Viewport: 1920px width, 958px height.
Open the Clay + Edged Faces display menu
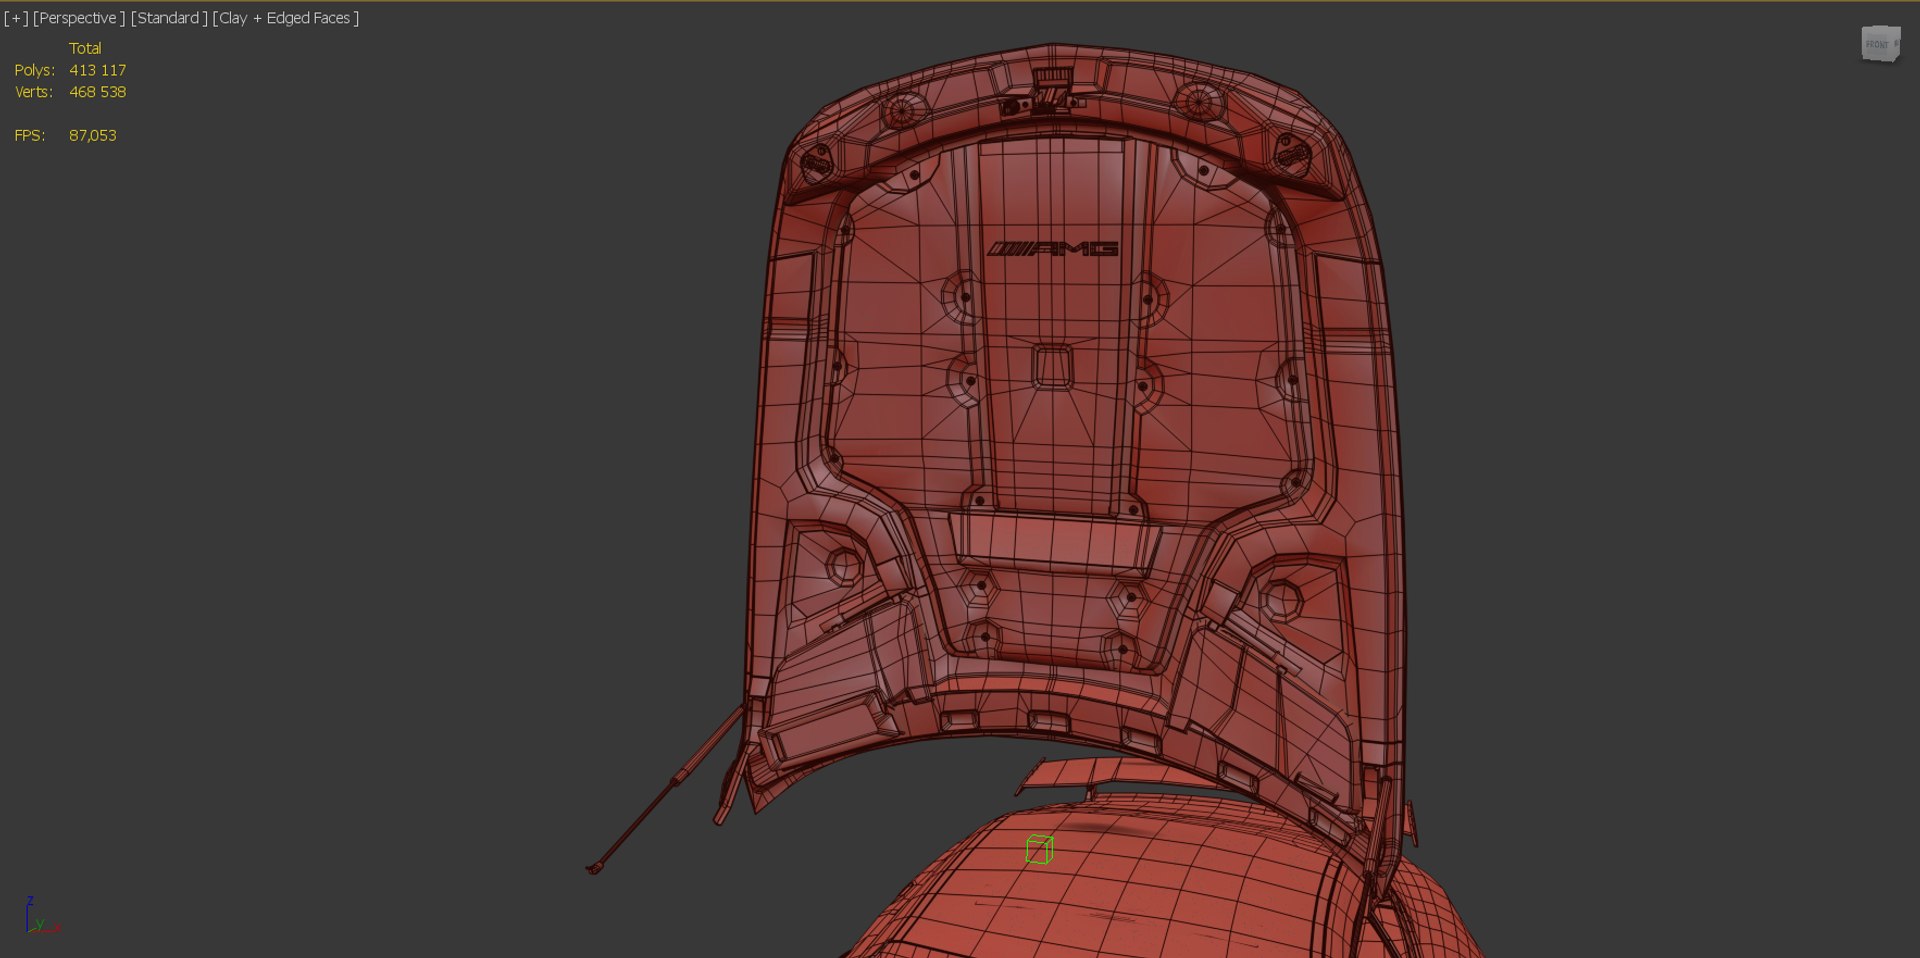(x=286, y=18)
